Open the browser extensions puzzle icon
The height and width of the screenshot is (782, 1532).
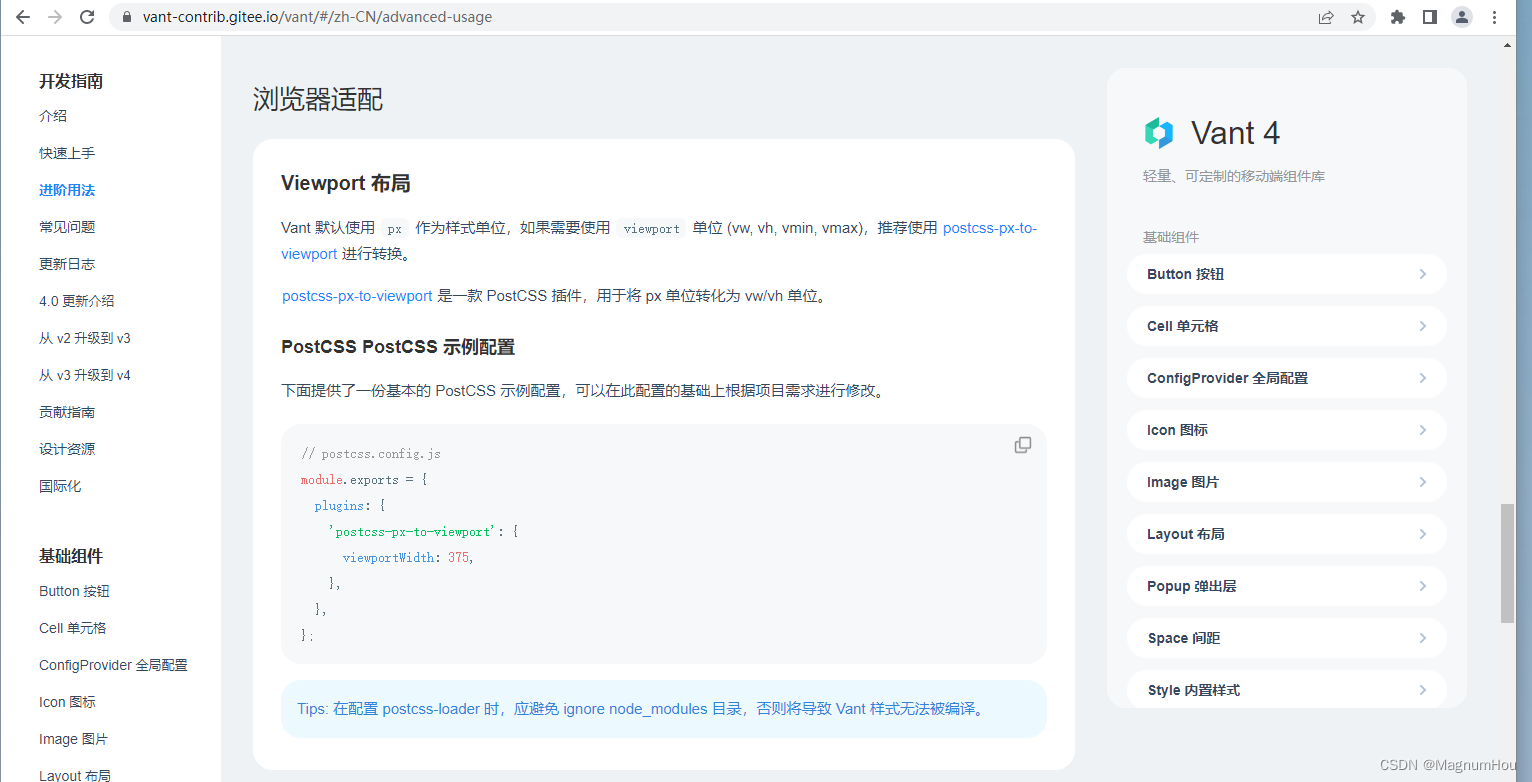tap(1397, 16)
